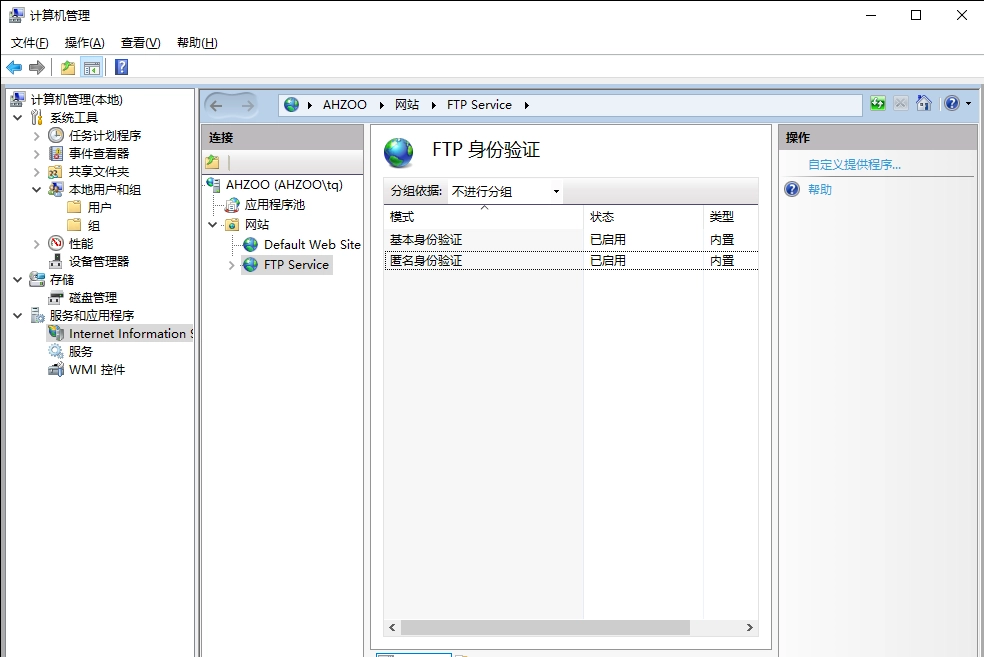Expand the FTP Service tree node
Viewport: 984px width, 657px height.
point(232,265)
